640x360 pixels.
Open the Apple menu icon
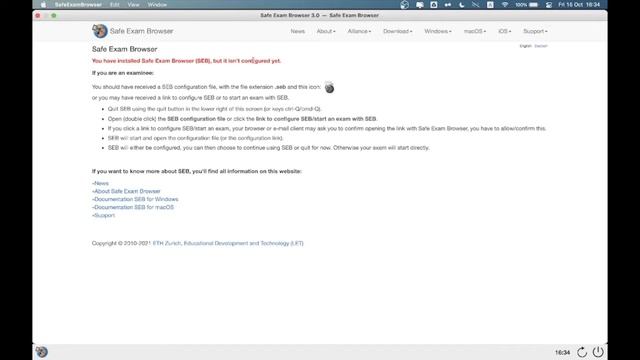[x=43, y=5]
